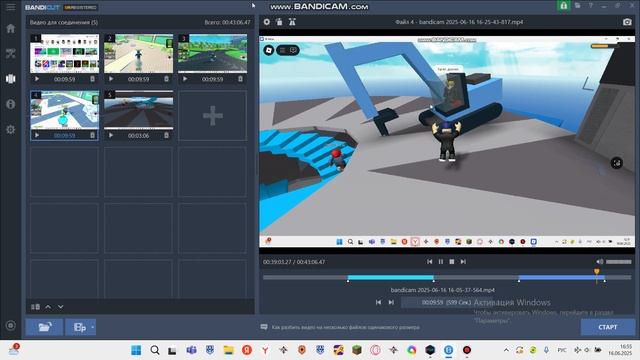Viewport: 640px width, 360px height.
Task: Stop the video playback
Action: coord(452,262)
